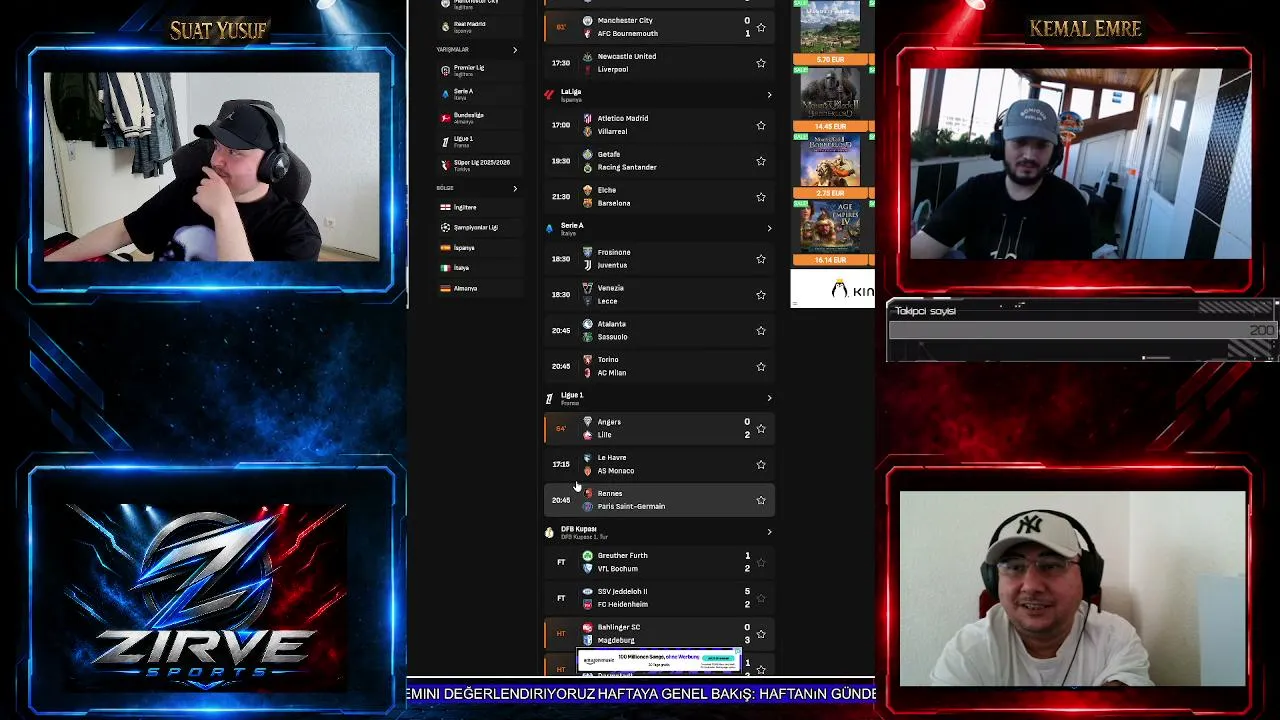The image size is (1280, 720).
Task: Favorite the Manchester City vs AFC Bournemouth match
Action: tap(761, 27)
